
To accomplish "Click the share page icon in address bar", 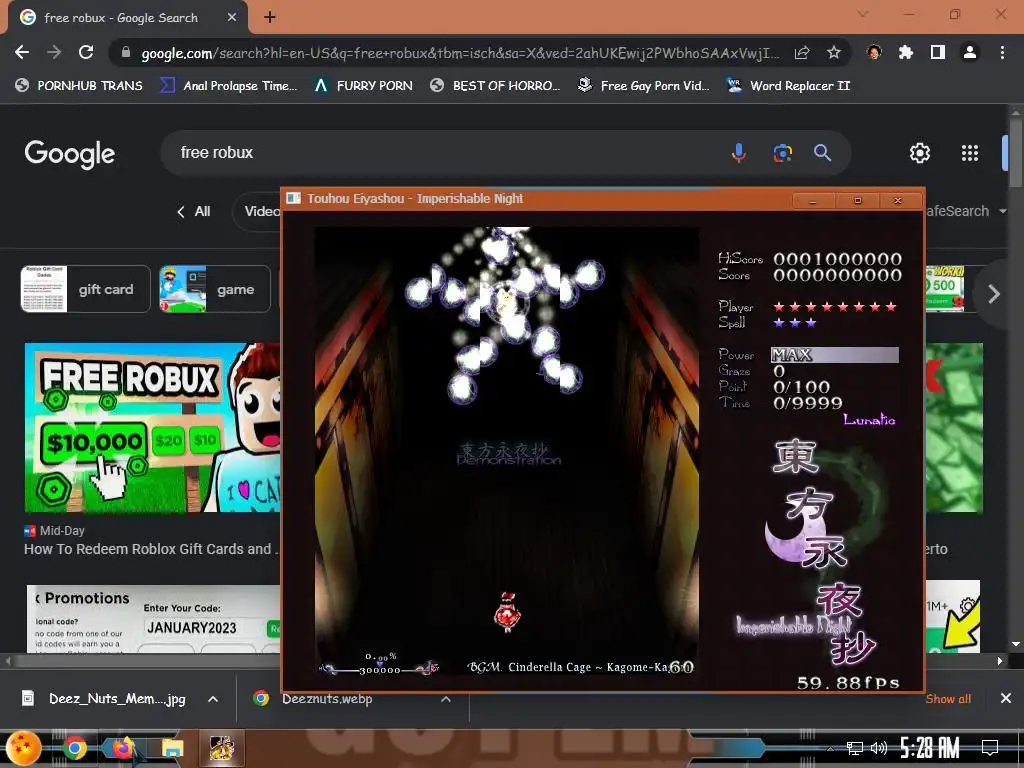I will coord(802,53).
